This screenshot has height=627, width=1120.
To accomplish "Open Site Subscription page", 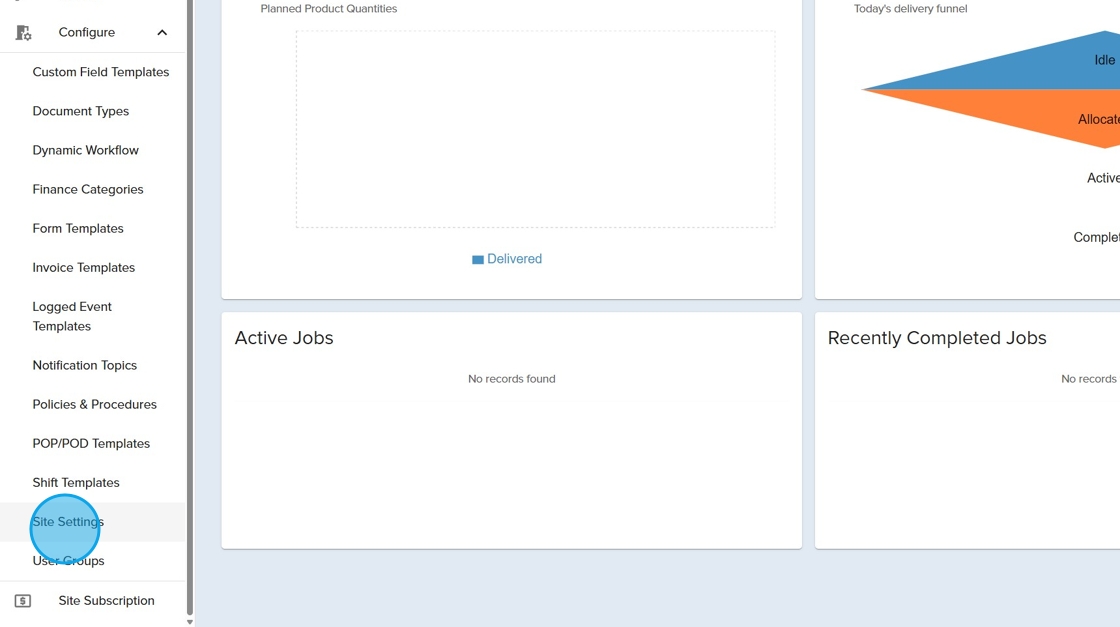I will click(x=106, y=601).
